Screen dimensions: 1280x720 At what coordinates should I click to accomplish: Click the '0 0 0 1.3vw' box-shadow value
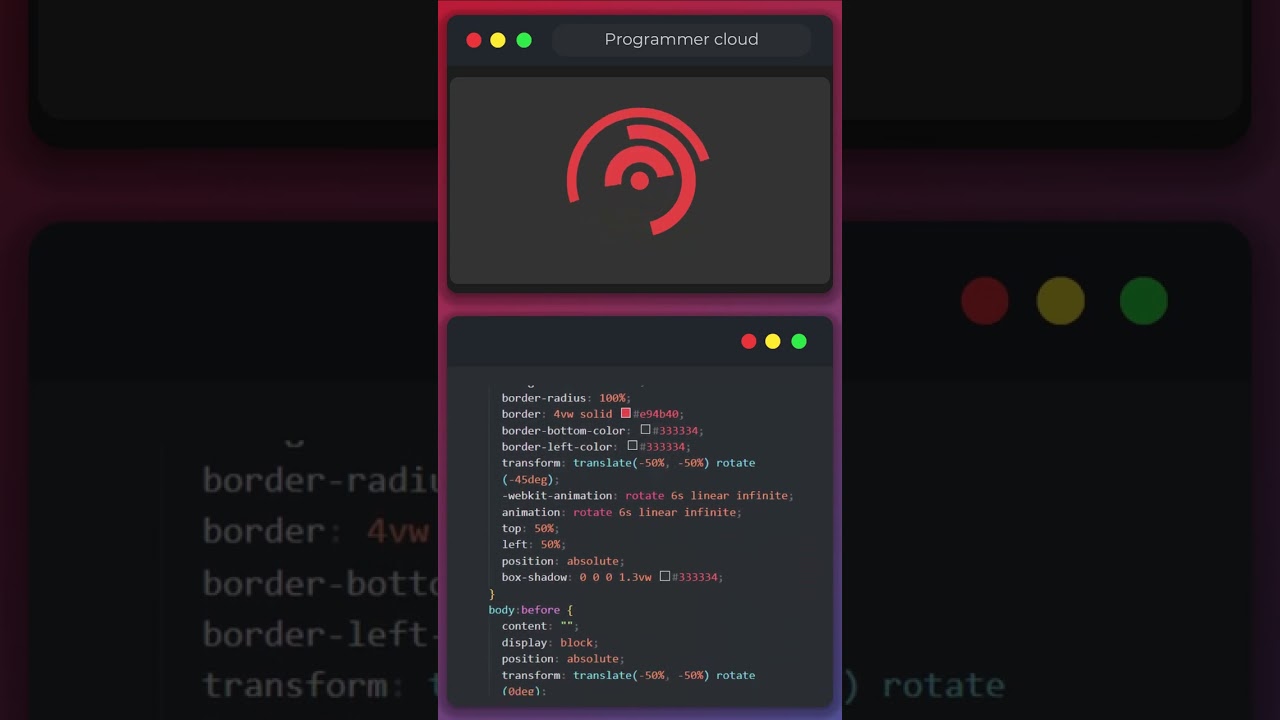[615, 577]
